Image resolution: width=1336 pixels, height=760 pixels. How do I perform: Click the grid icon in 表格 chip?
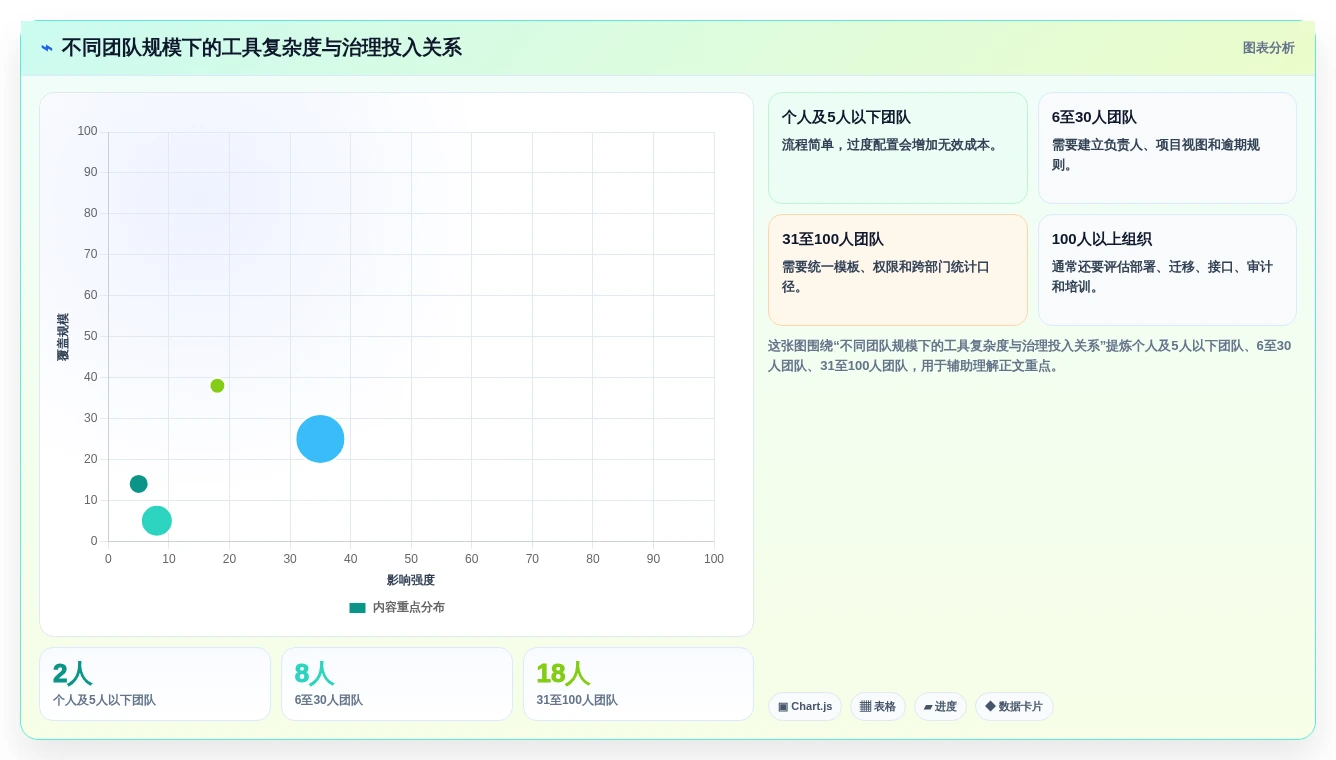(x=865, y=707)
